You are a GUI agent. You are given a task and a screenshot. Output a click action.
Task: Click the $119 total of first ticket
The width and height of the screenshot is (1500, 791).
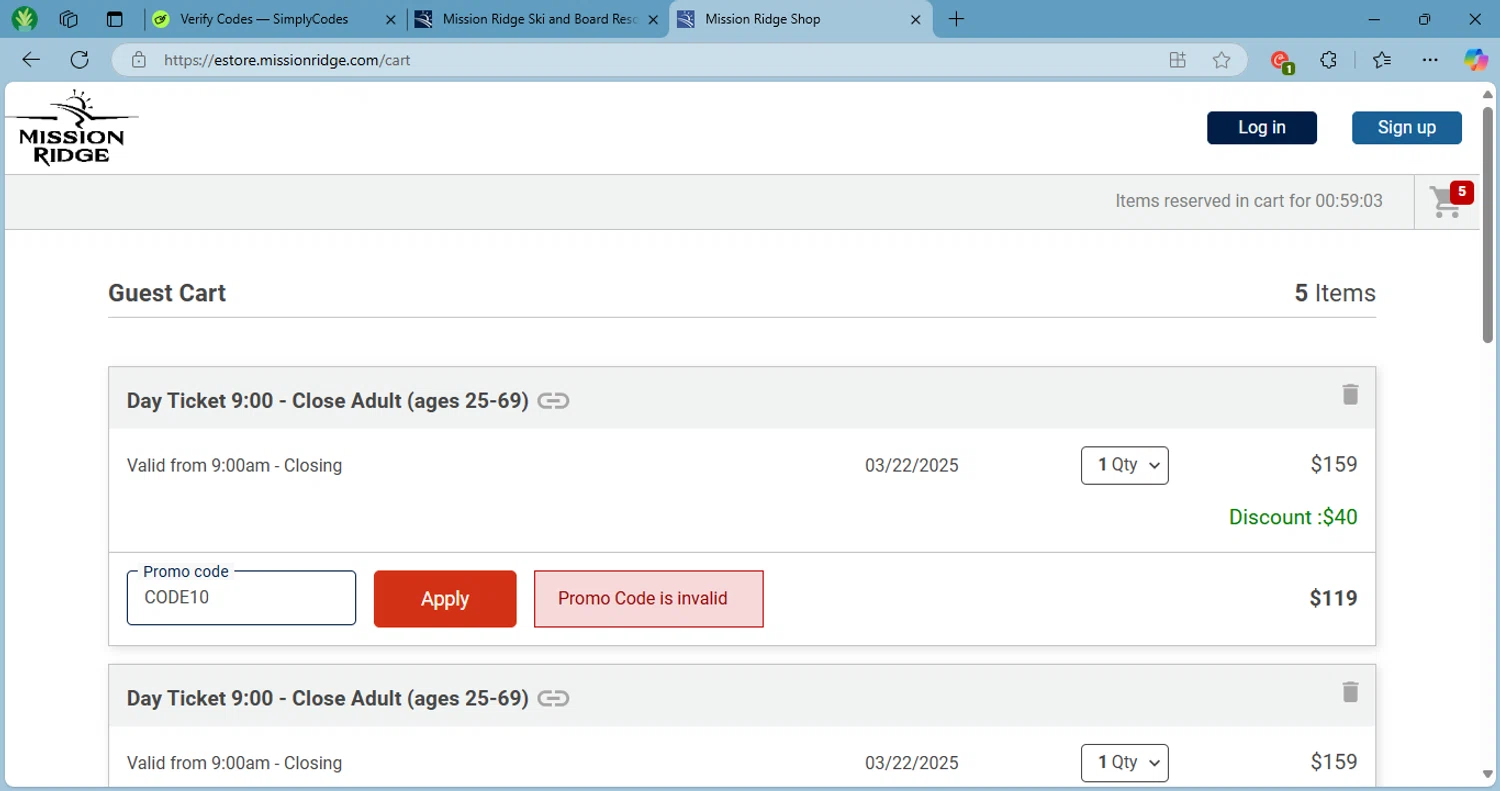1333,599
